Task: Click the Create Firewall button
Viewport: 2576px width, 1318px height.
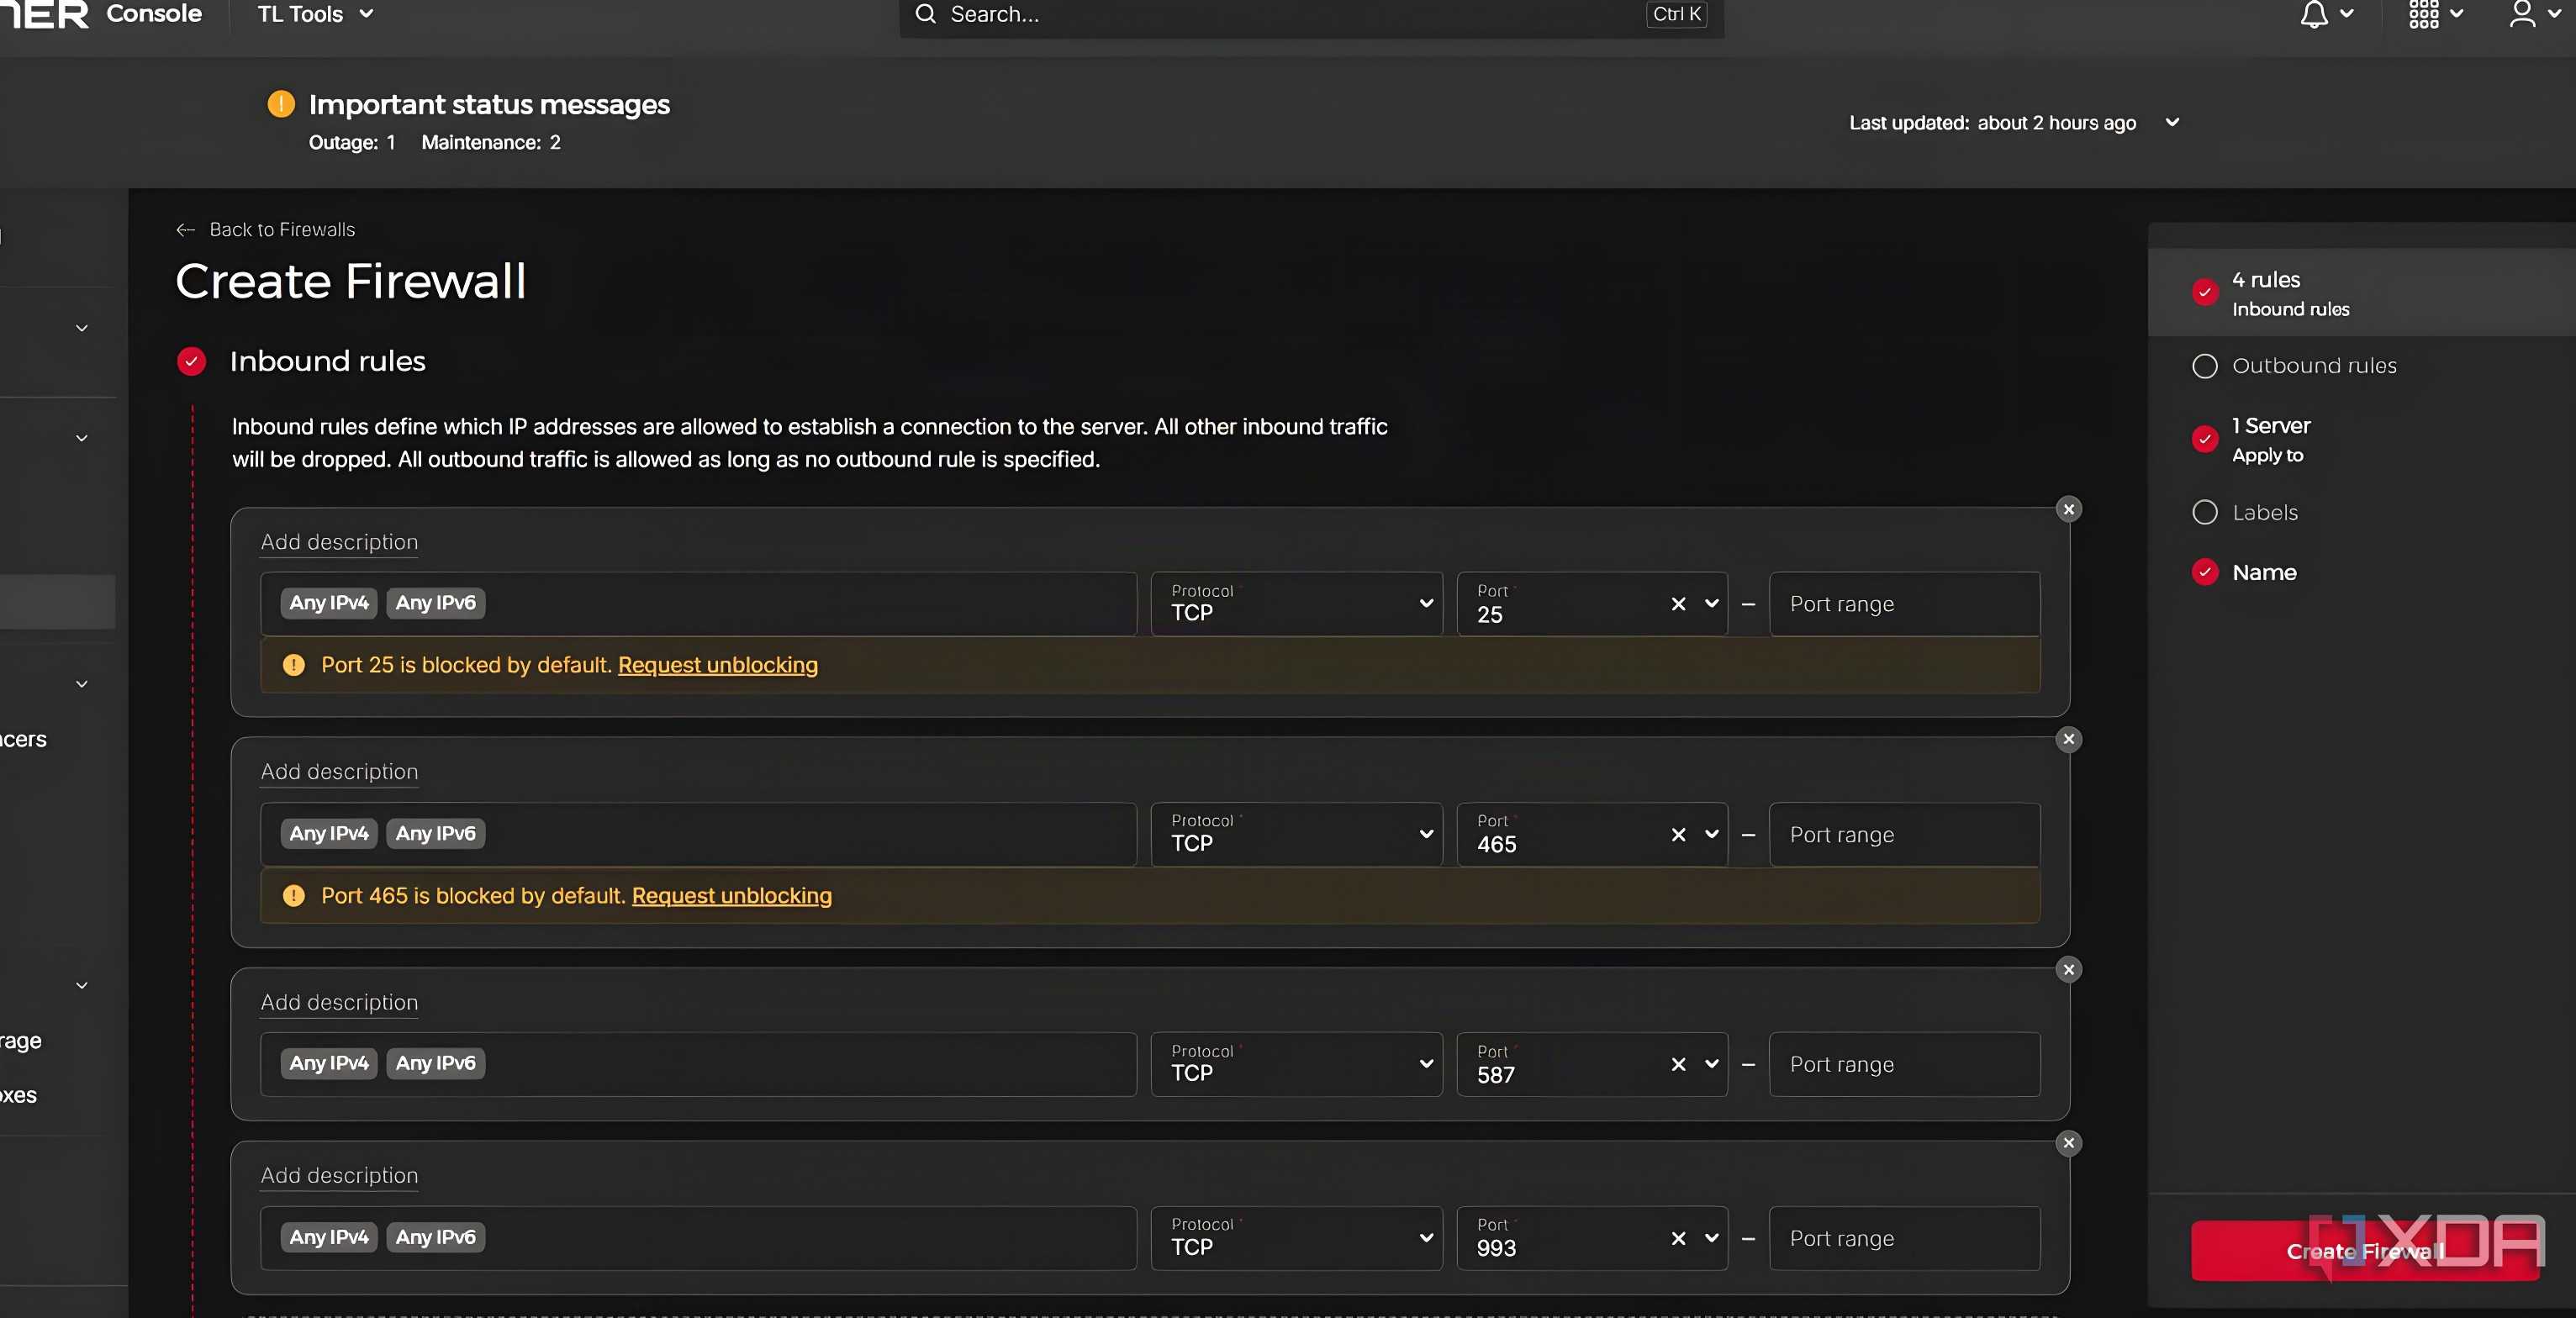Action: coord(2364,1251)
